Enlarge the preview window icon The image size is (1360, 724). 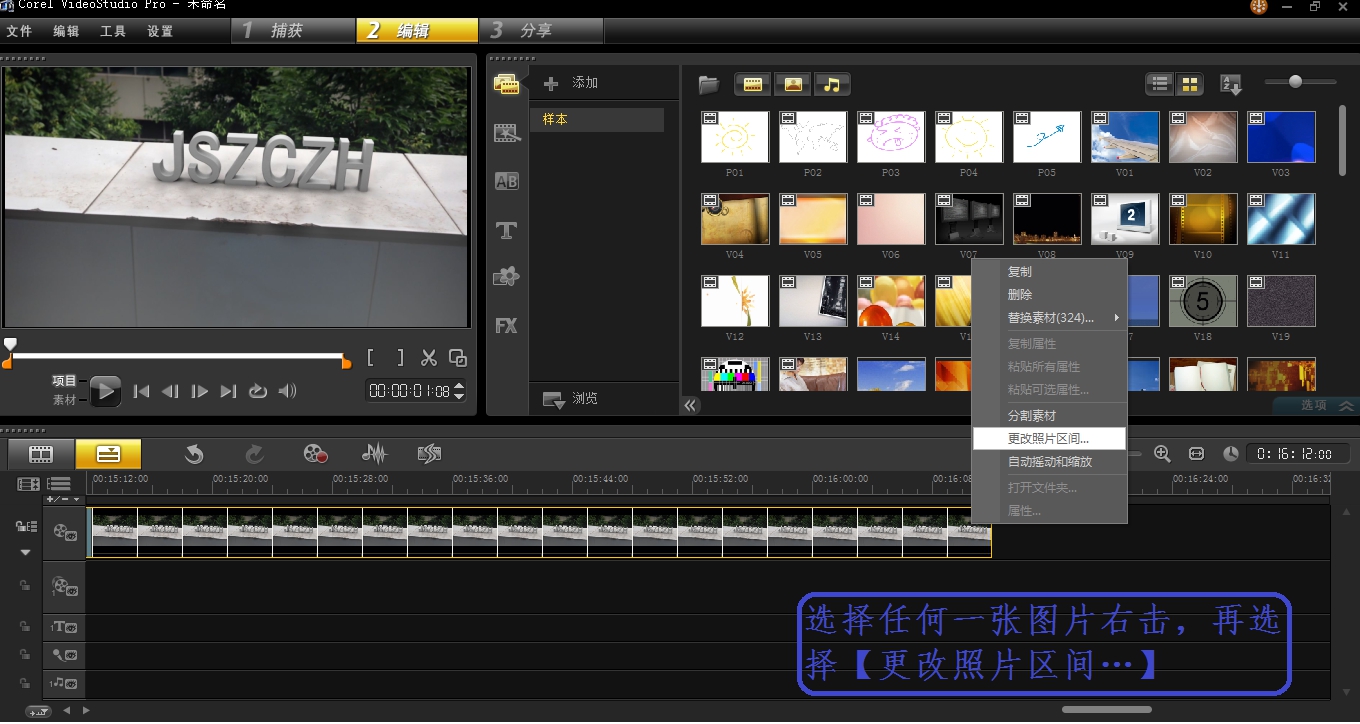(458, 358)
